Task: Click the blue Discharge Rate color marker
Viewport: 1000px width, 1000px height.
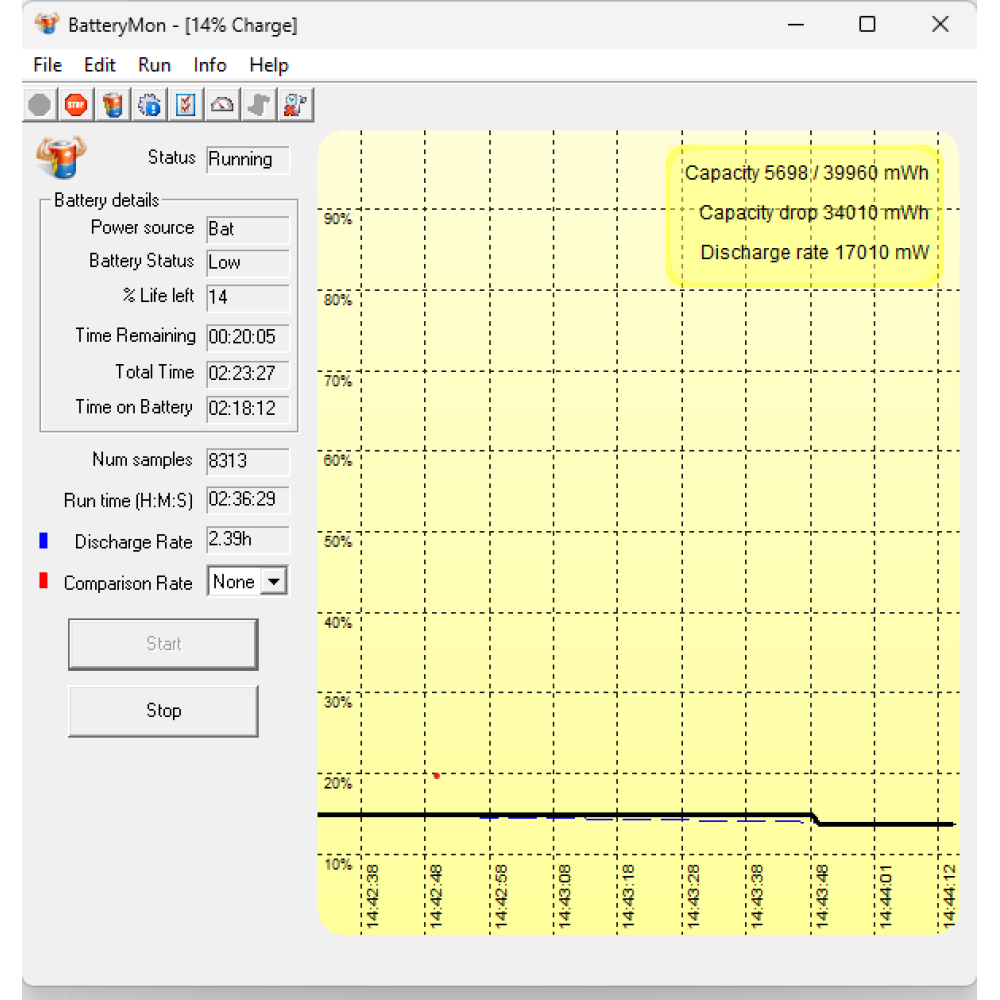Action: coord(43,541)
